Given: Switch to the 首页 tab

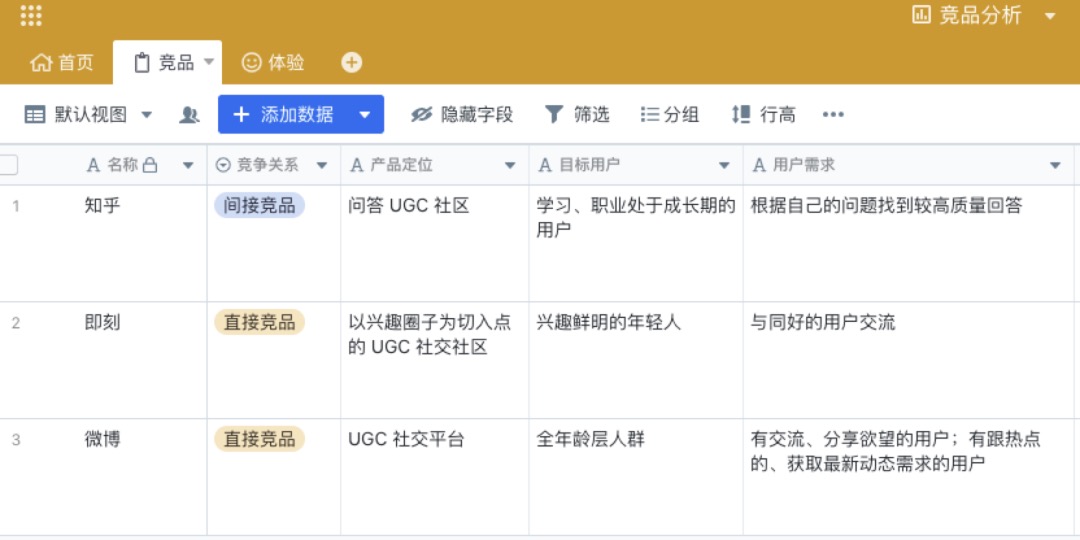Looking at the screenshot, I should point(62,62).
